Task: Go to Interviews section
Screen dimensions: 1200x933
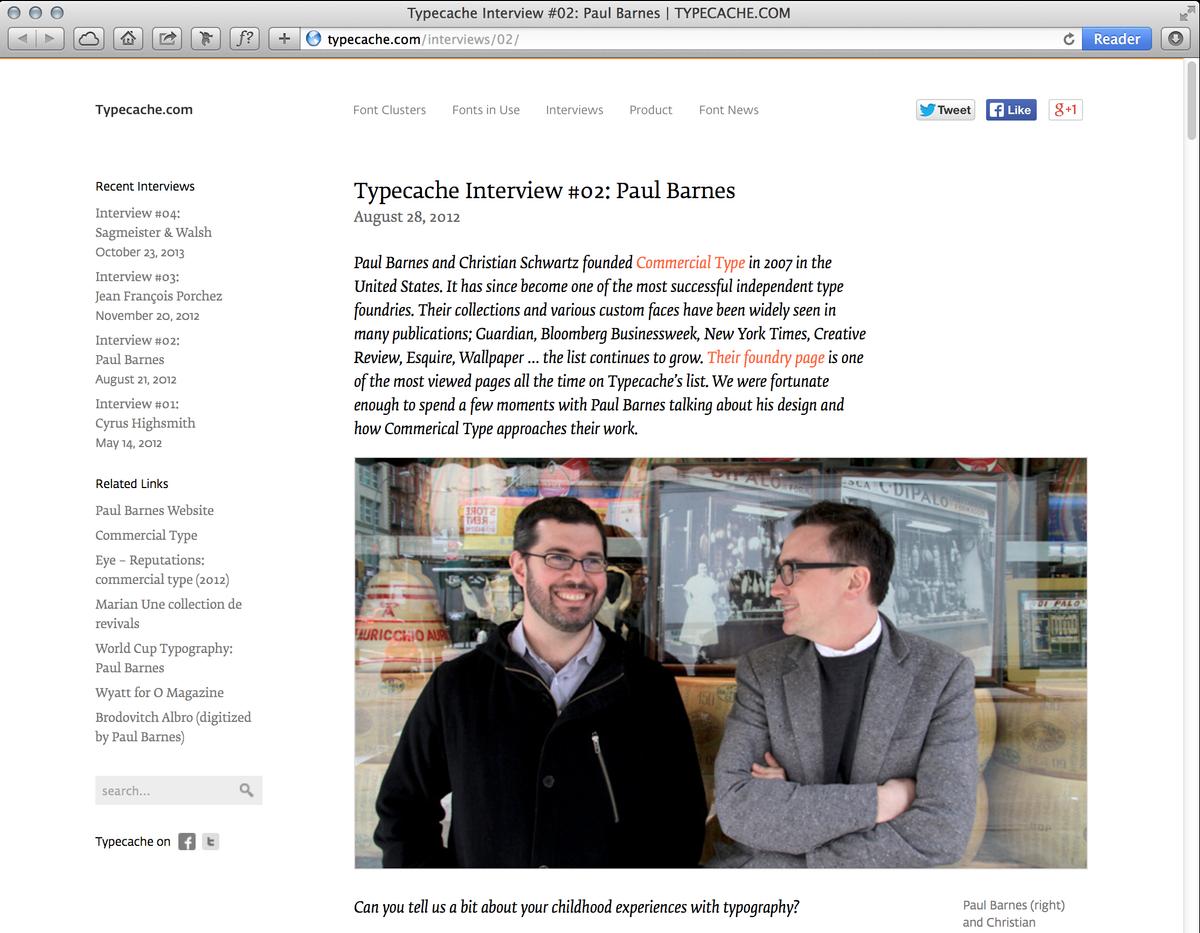Action: (574, 110)
